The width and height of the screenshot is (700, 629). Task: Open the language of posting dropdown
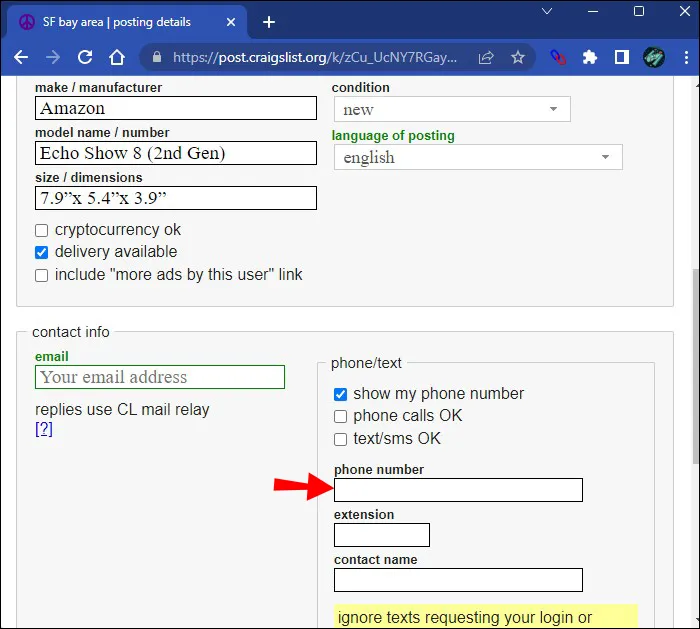[x=478, y=157]
